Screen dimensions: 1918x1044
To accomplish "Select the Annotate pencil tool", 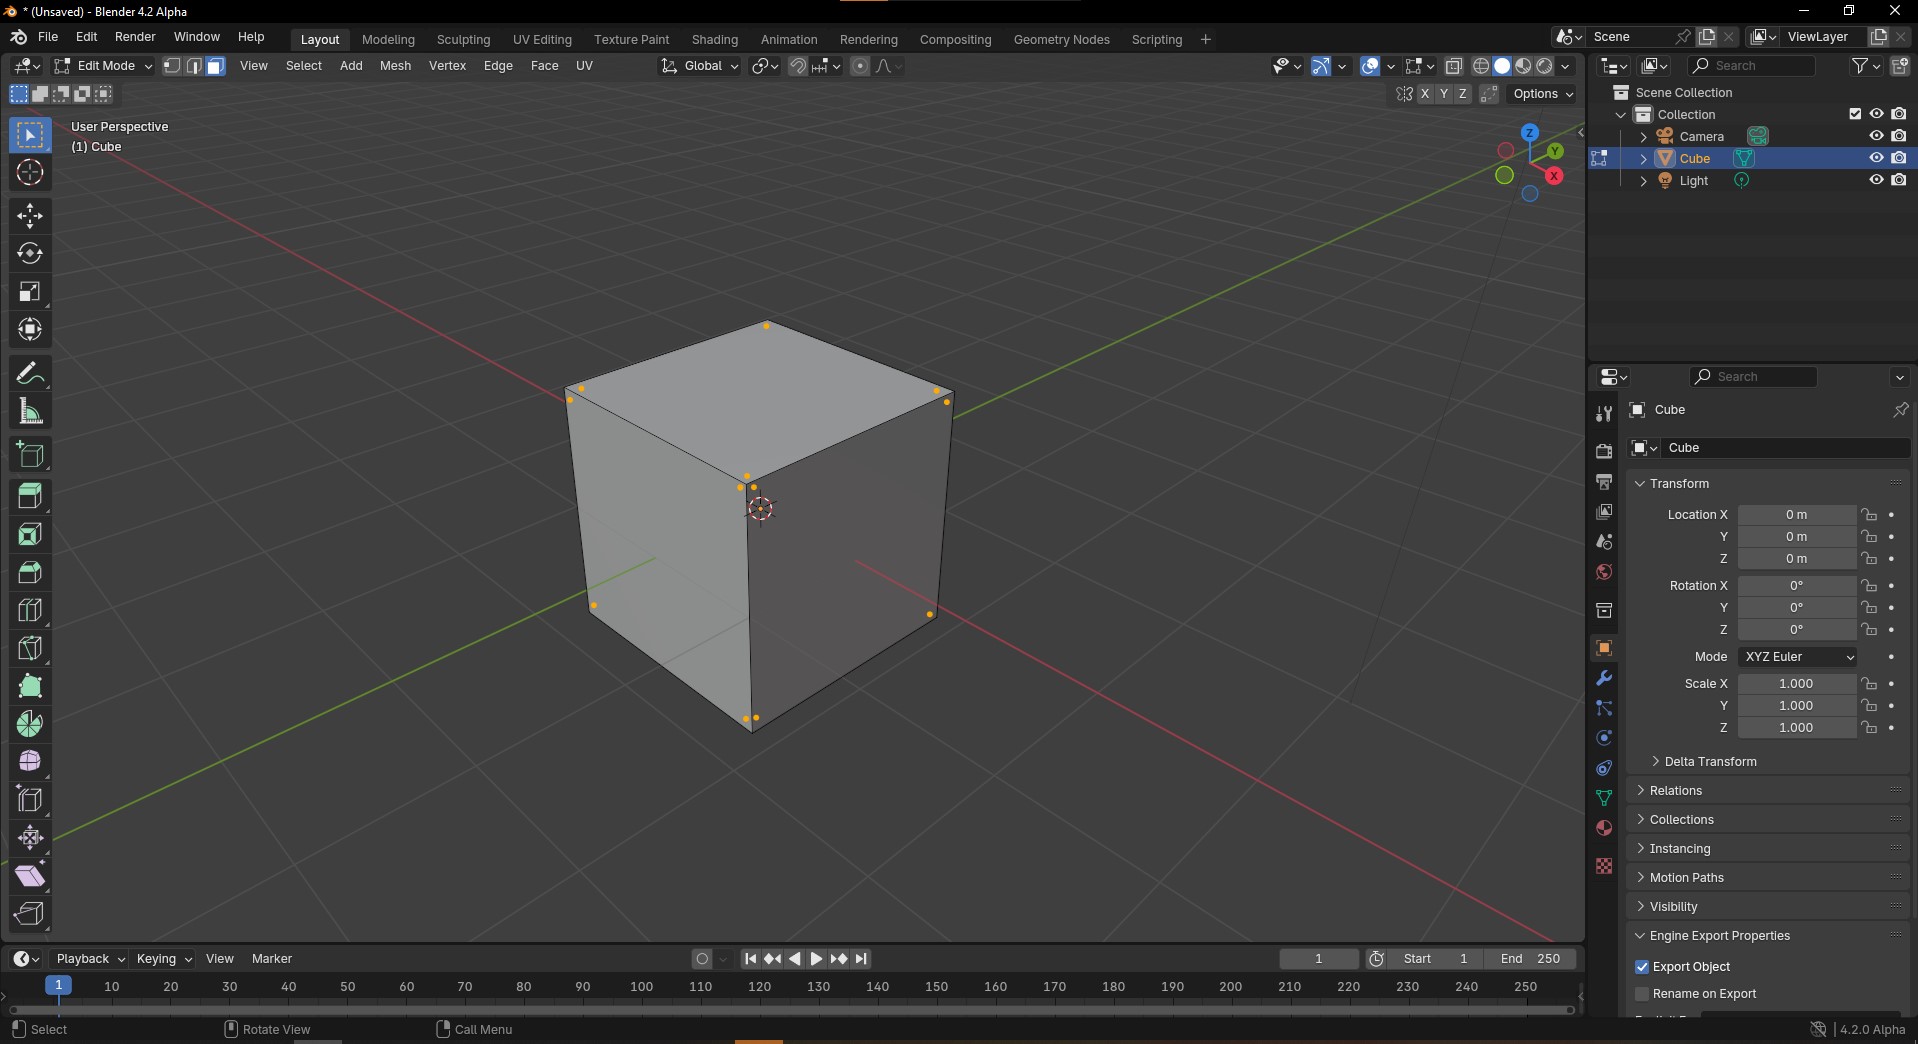I will [30, 374].
